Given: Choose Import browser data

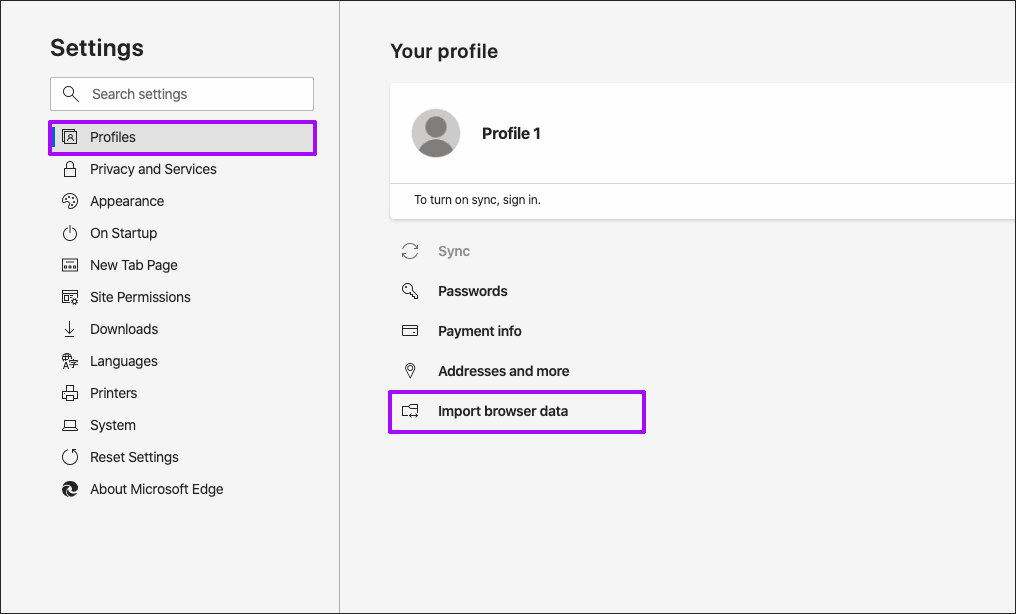Looking at the screenshot, I should coord(502,411).
